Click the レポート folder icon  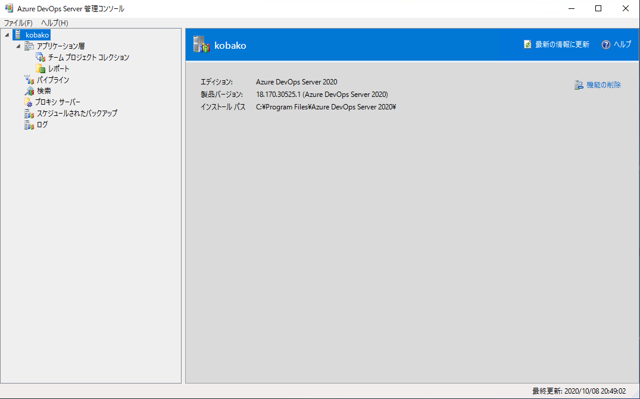click(40, 69)
